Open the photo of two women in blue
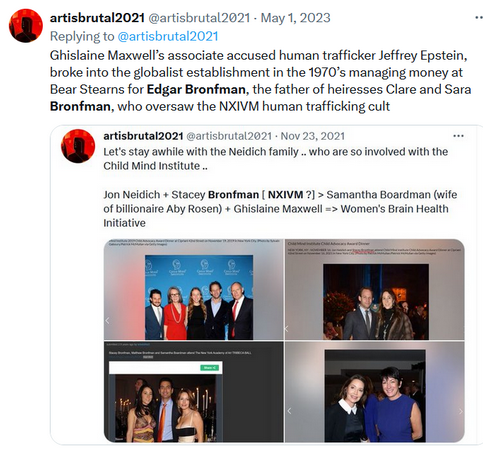The image size is (483, 454). 375,392
